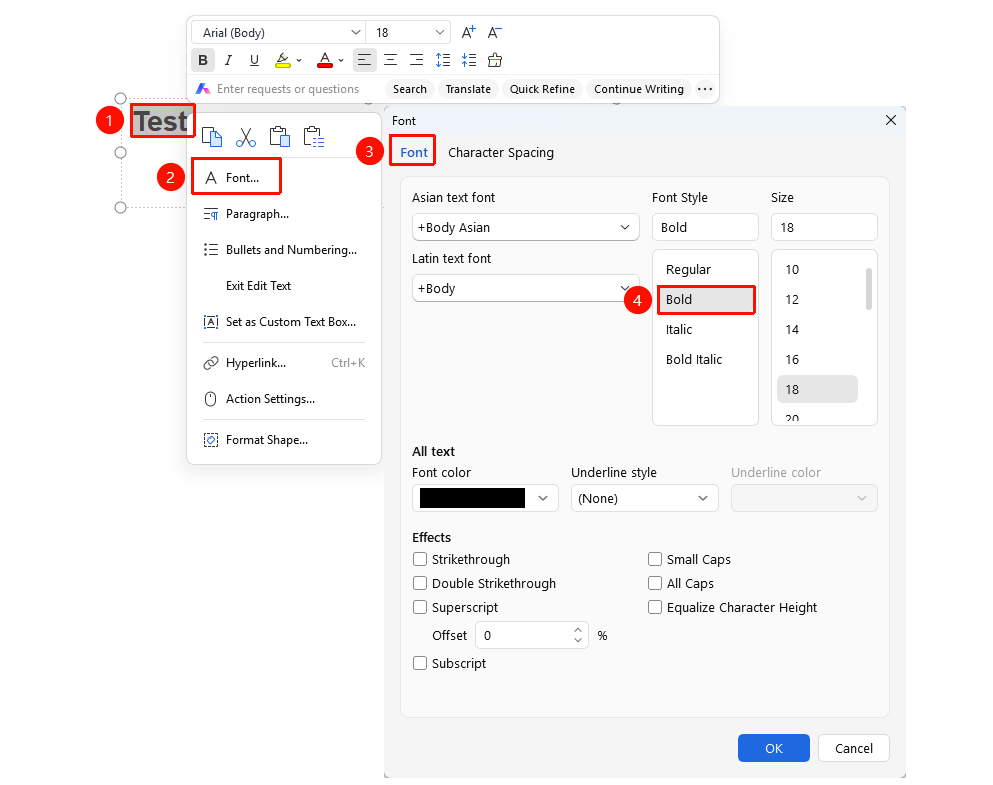The width and height of the screenshot is (993, 785).
Task: Check the Subscript option
Action: (x=420, y=663)
